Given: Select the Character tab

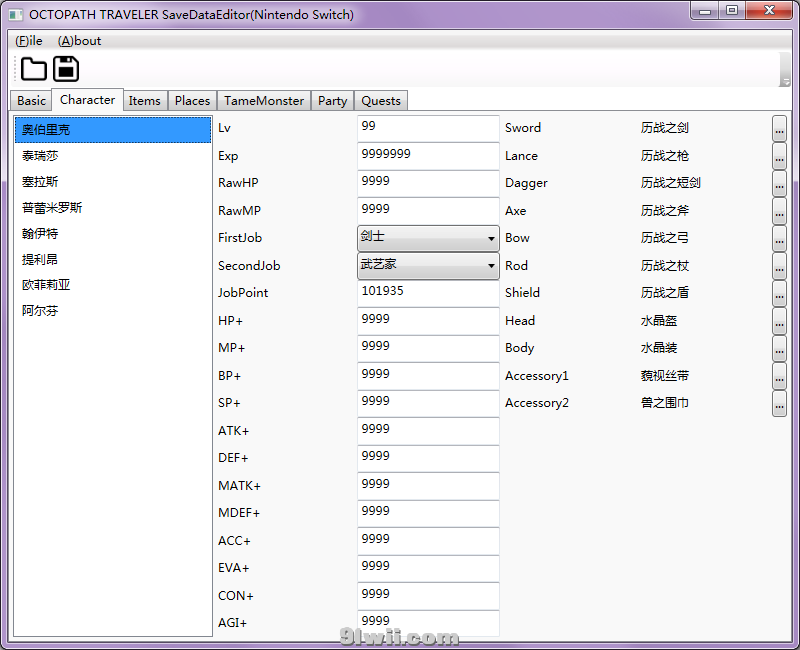Looking at the screenshot, I should [87, 99].
